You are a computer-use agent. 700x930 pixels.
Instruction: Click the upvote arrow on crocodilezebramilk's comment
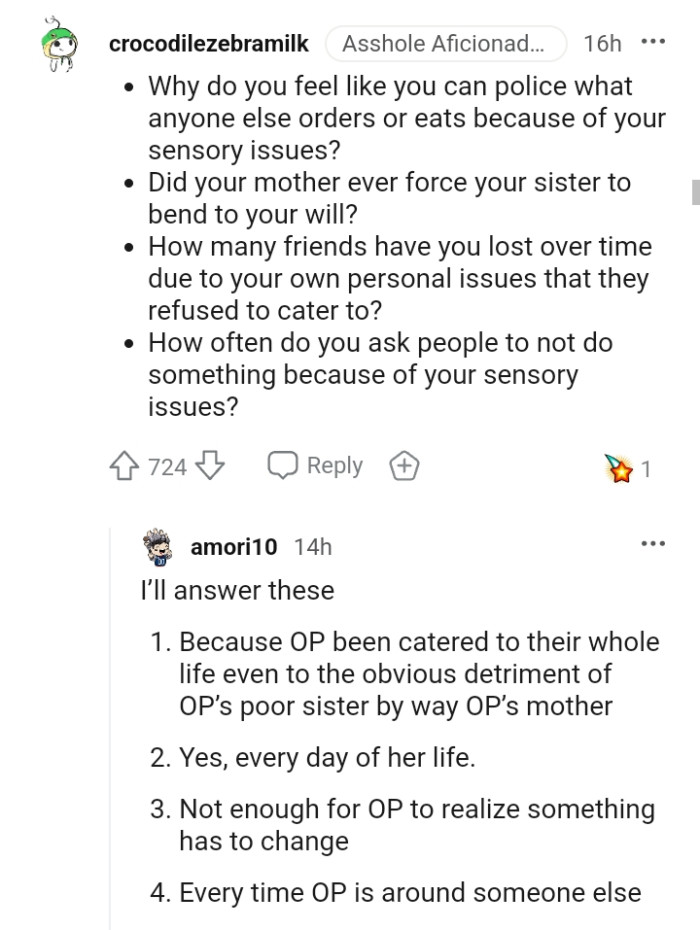[x=122, y=465]
